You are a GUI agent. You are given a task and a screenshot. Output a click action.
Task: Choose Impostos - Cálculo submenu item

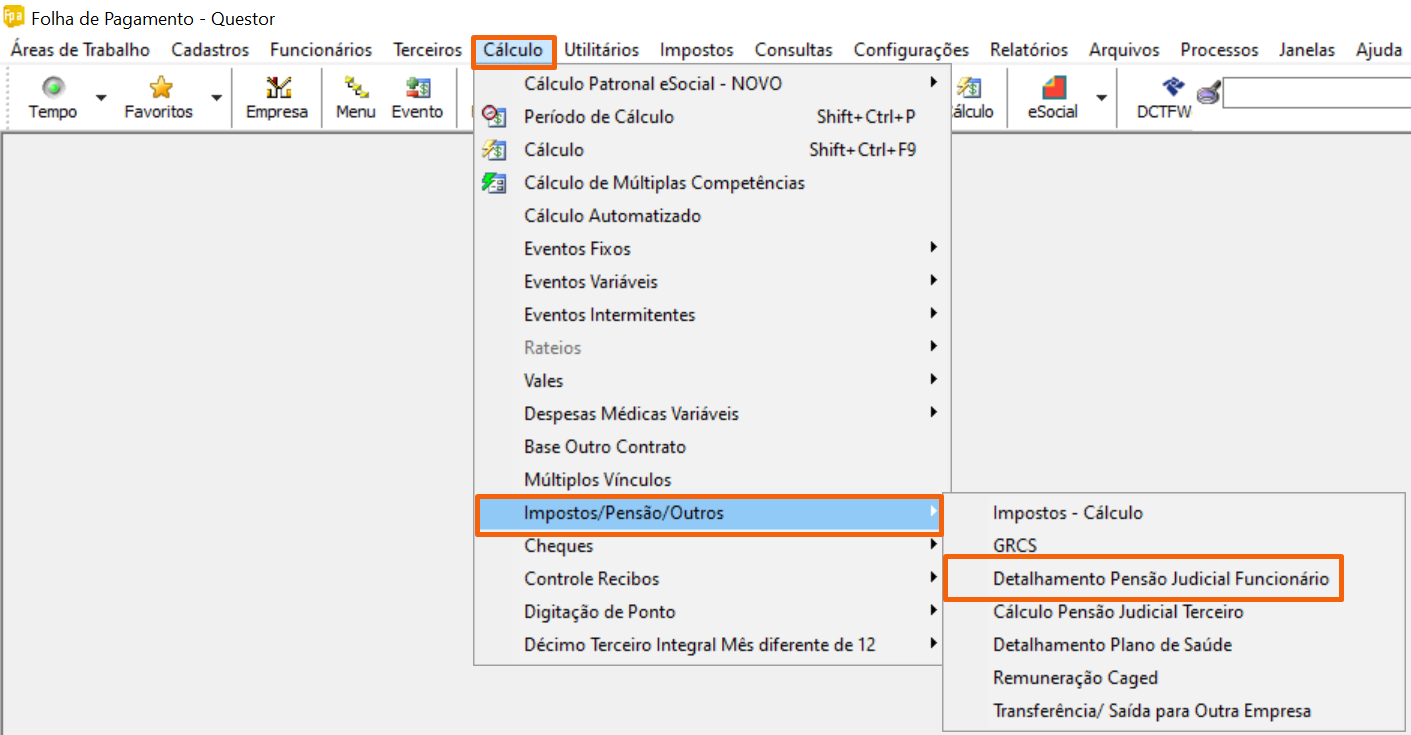(x=1067, y=513)
